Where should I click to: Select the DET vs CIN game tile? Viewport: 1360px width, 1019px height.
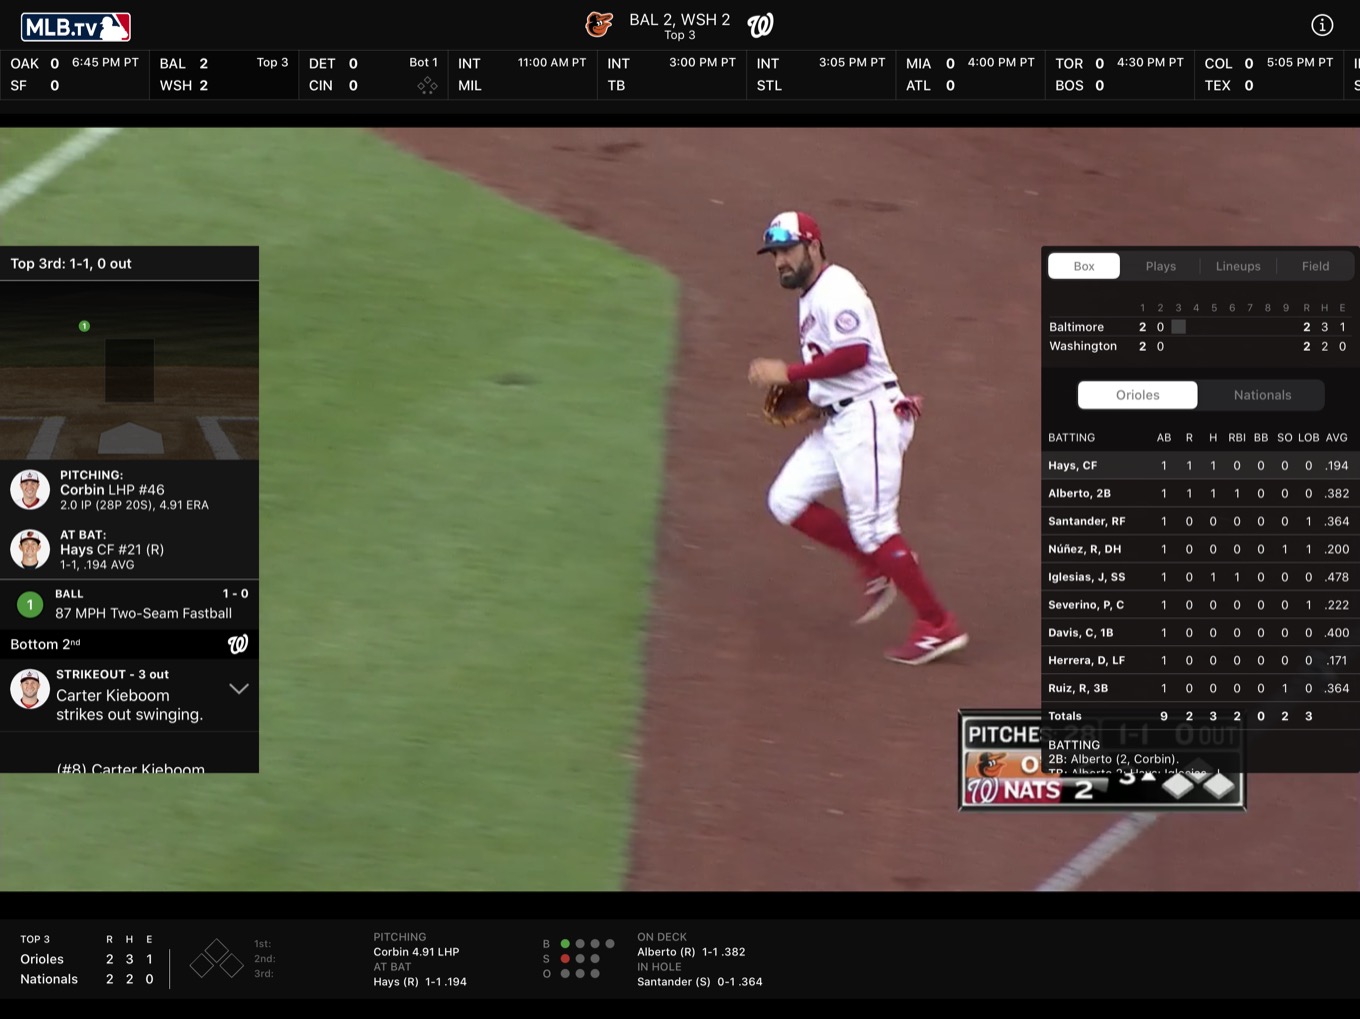373,75
